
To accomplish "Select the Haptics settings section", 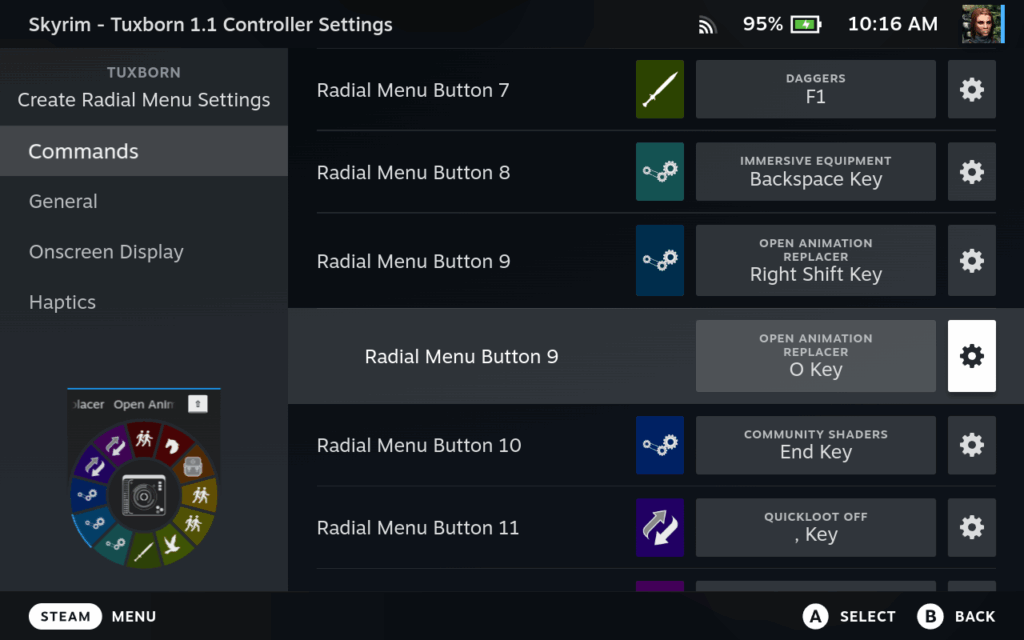I will point(62,301).
